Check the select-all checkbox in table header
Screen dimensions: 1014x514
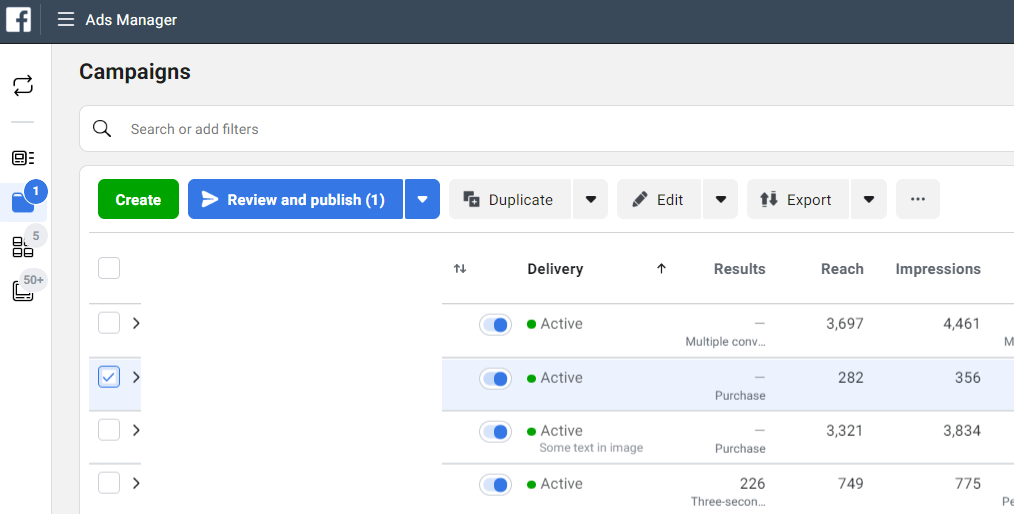109,268
